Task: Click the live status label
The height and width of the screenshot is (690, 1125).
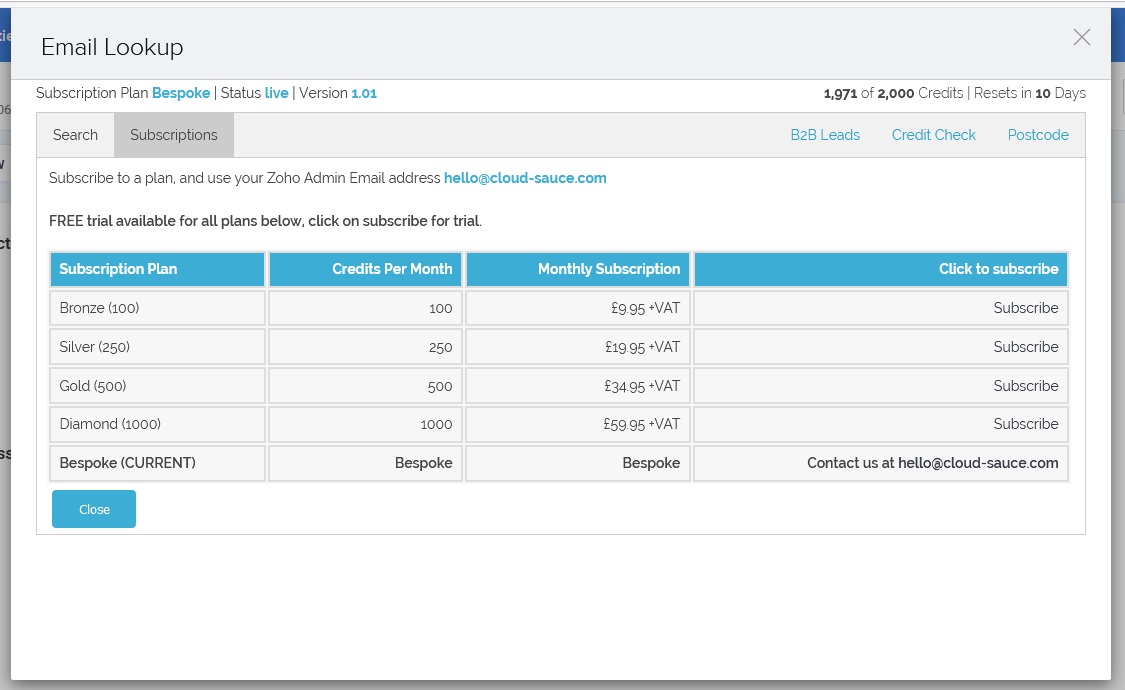Action: 276,93
